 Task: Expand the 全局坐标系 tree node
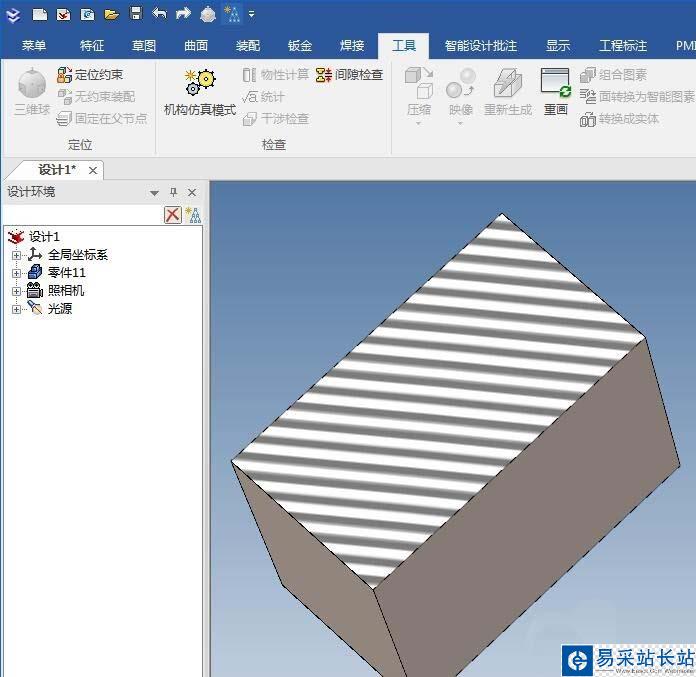click(x=16, y=255)
